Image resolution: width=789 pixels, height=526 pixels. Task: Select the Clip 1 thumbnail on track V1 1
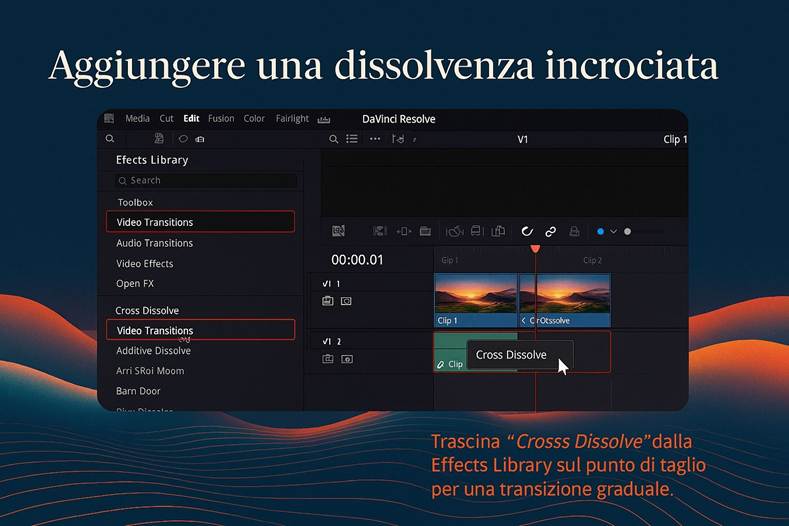point(476,300)
